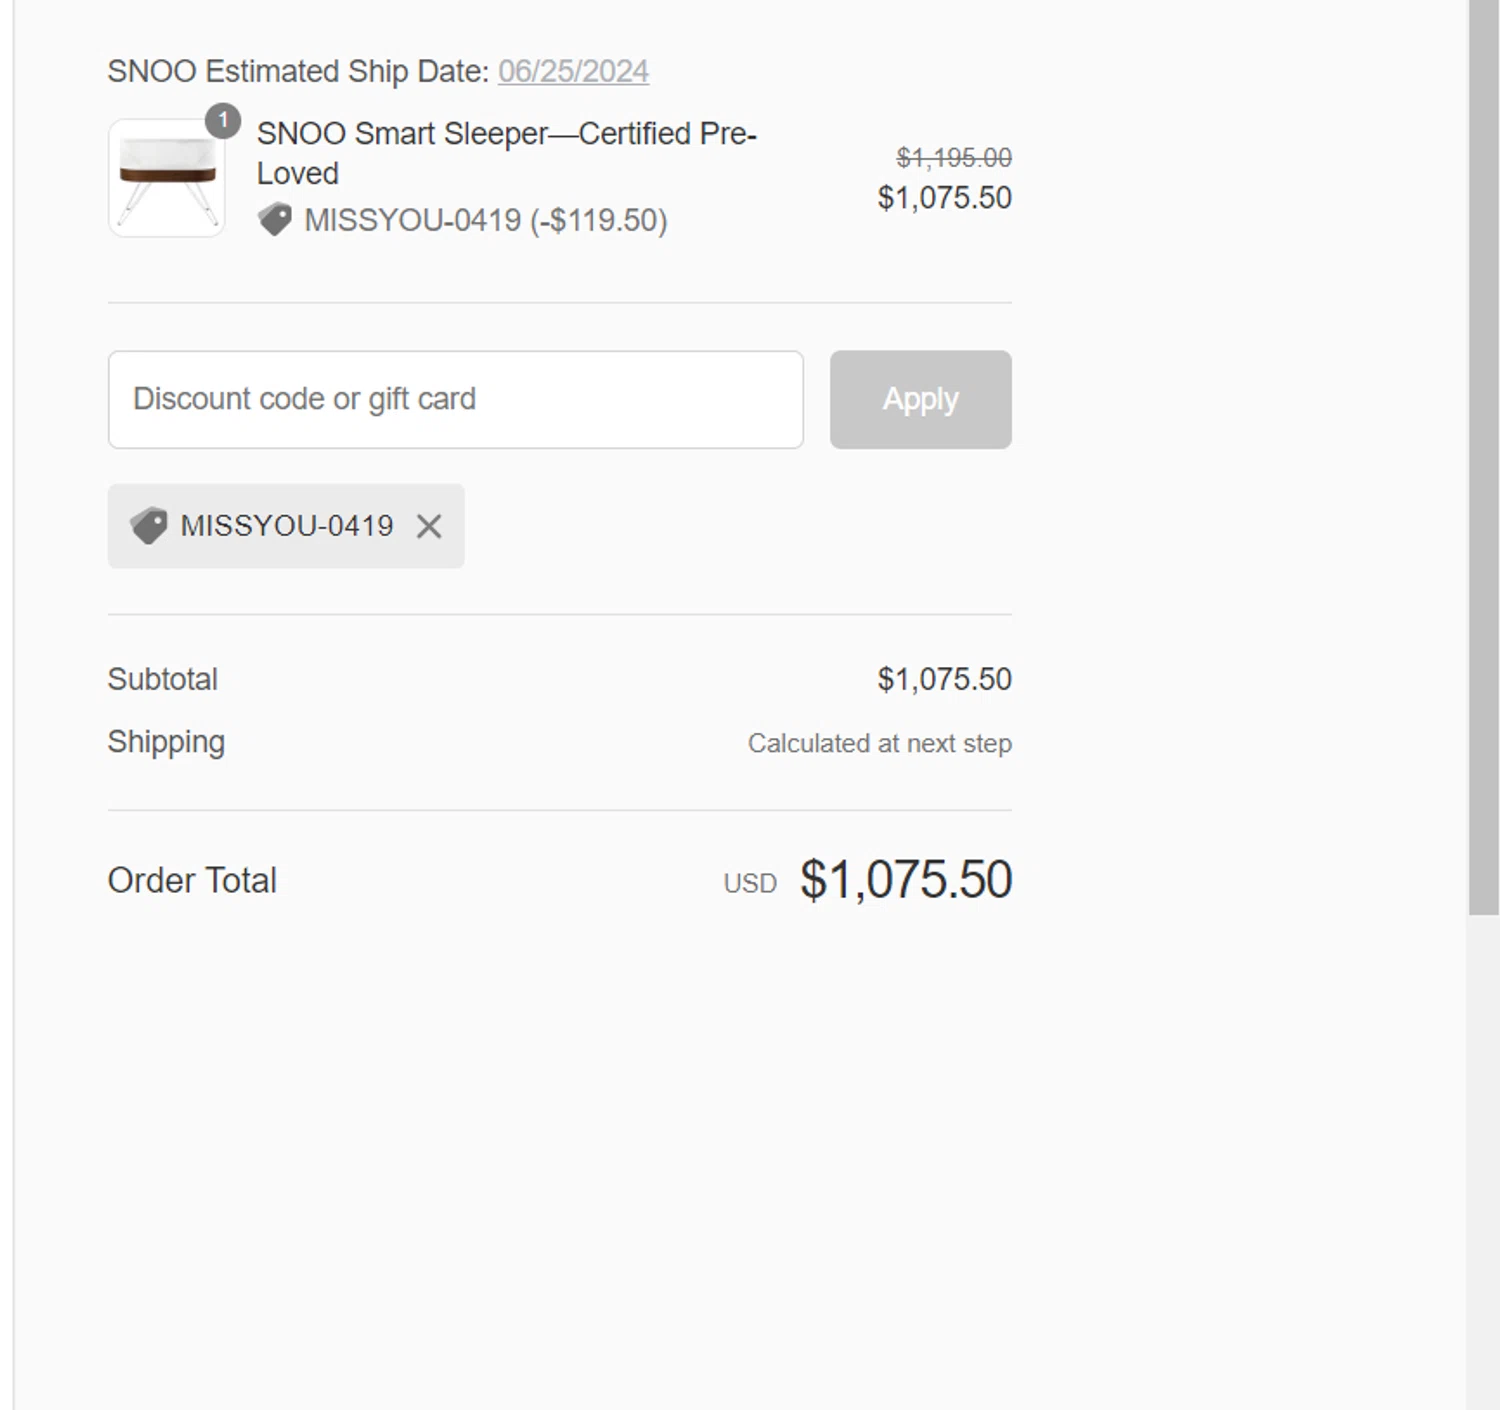Viewport: 1500px width, 1410px height.
Task: Focus the discount code or gift card field
Action: 455,399
